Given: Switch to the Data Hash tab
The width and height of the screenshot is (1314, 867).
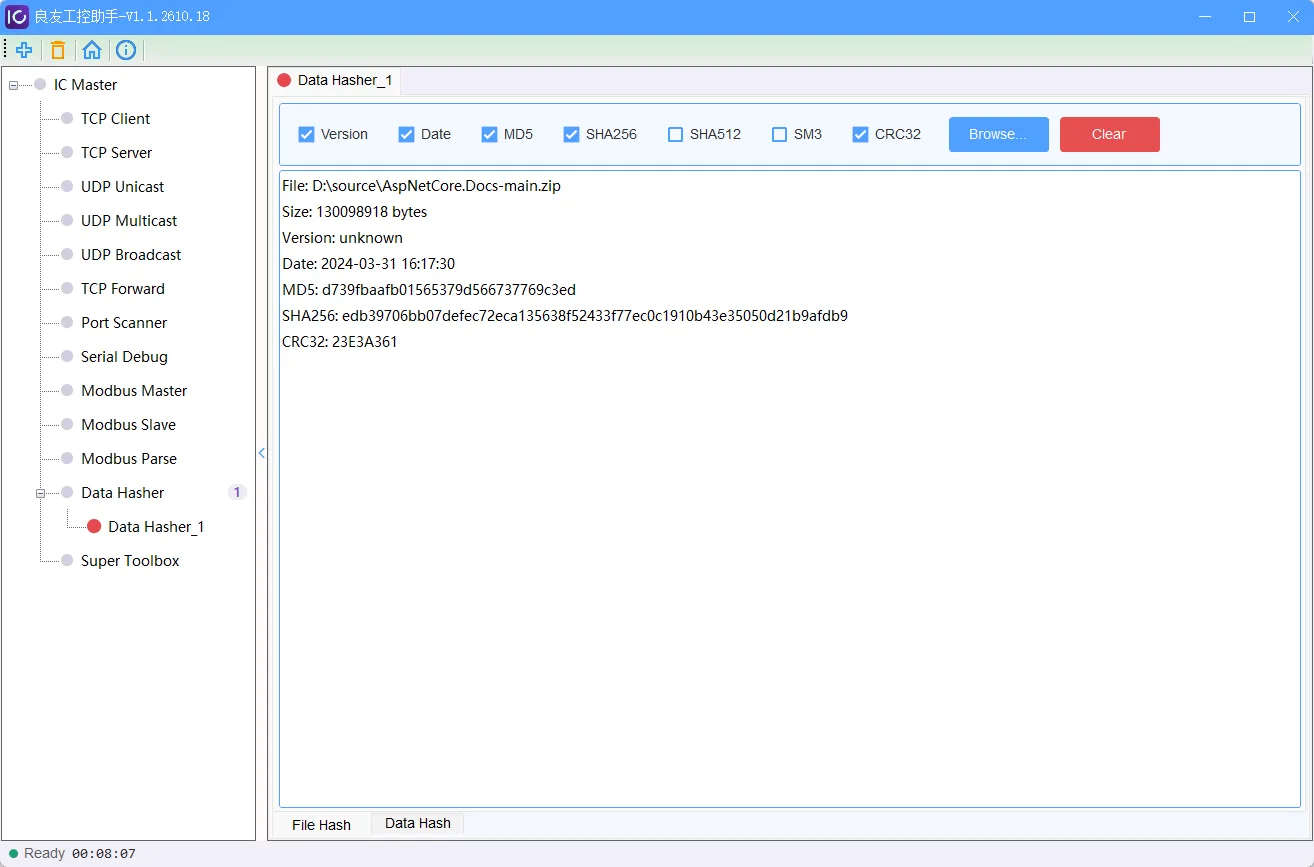Looking at the screenshot, I should pyautogui.click(x=418, y=824).
